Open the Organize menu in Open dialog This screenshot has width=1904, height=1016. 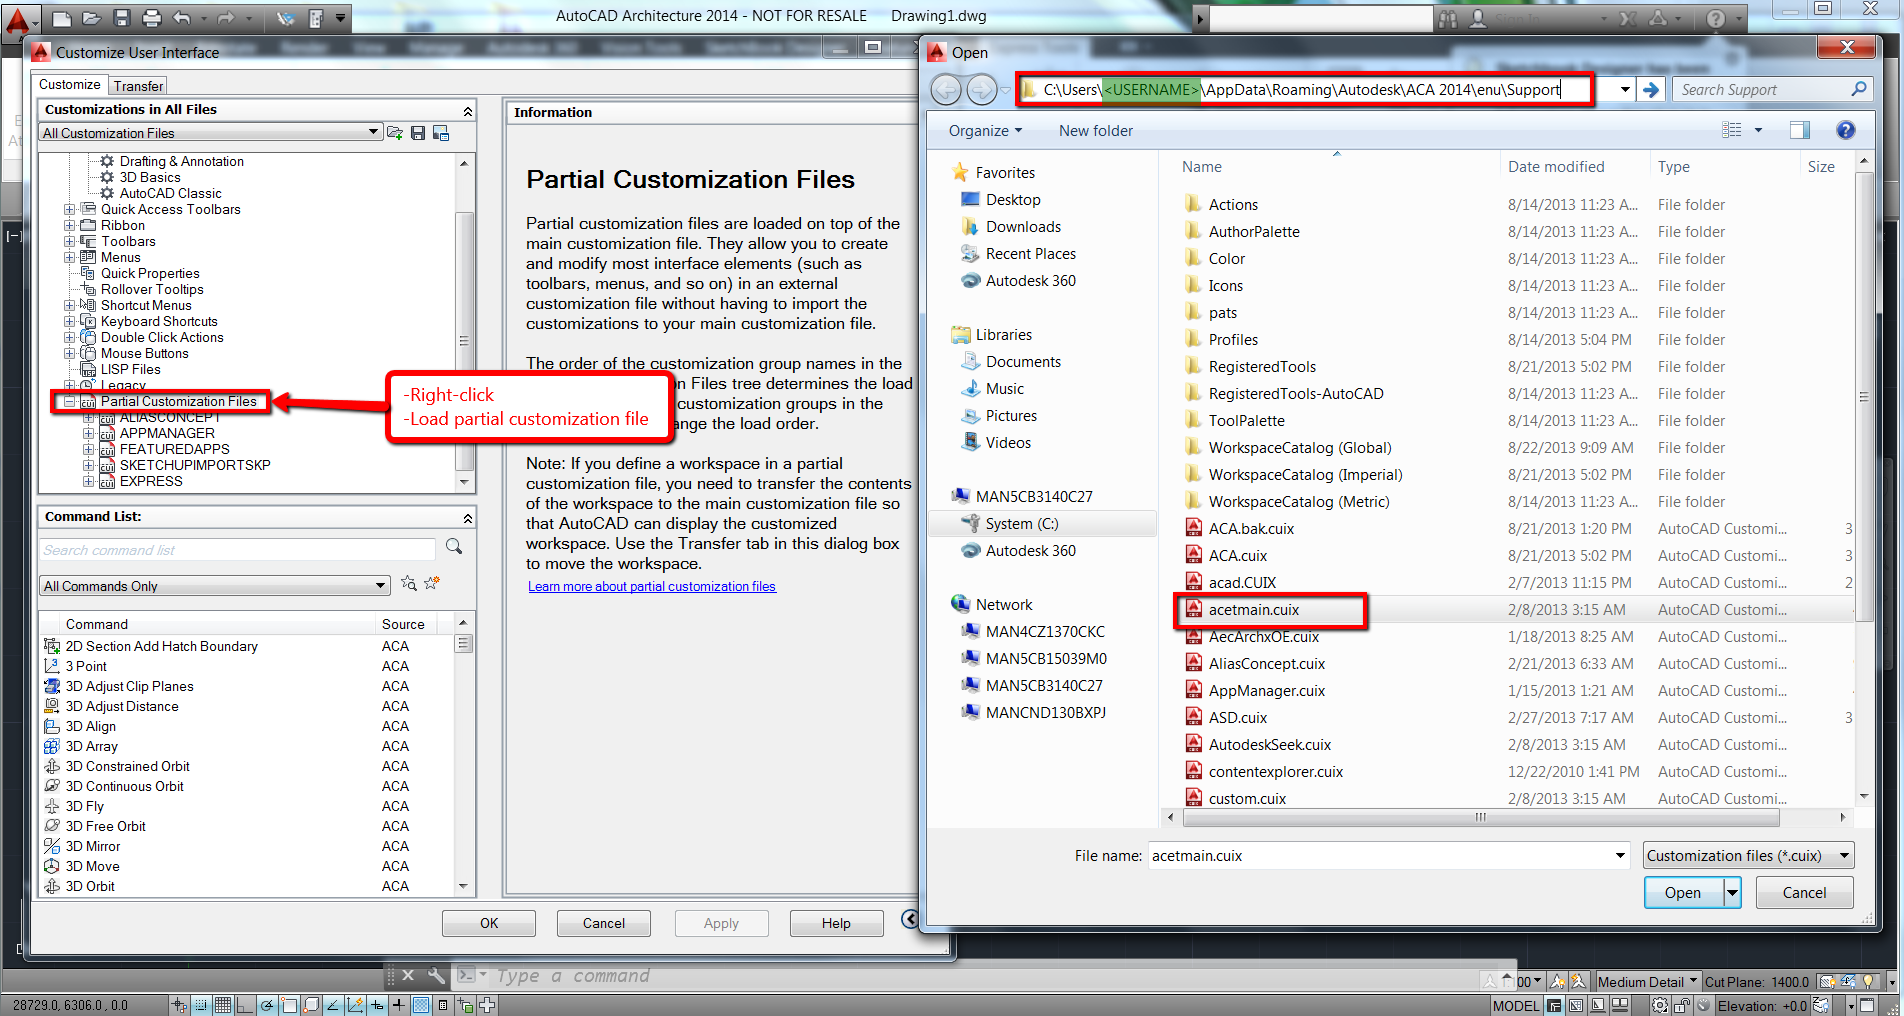pos(985,131)
